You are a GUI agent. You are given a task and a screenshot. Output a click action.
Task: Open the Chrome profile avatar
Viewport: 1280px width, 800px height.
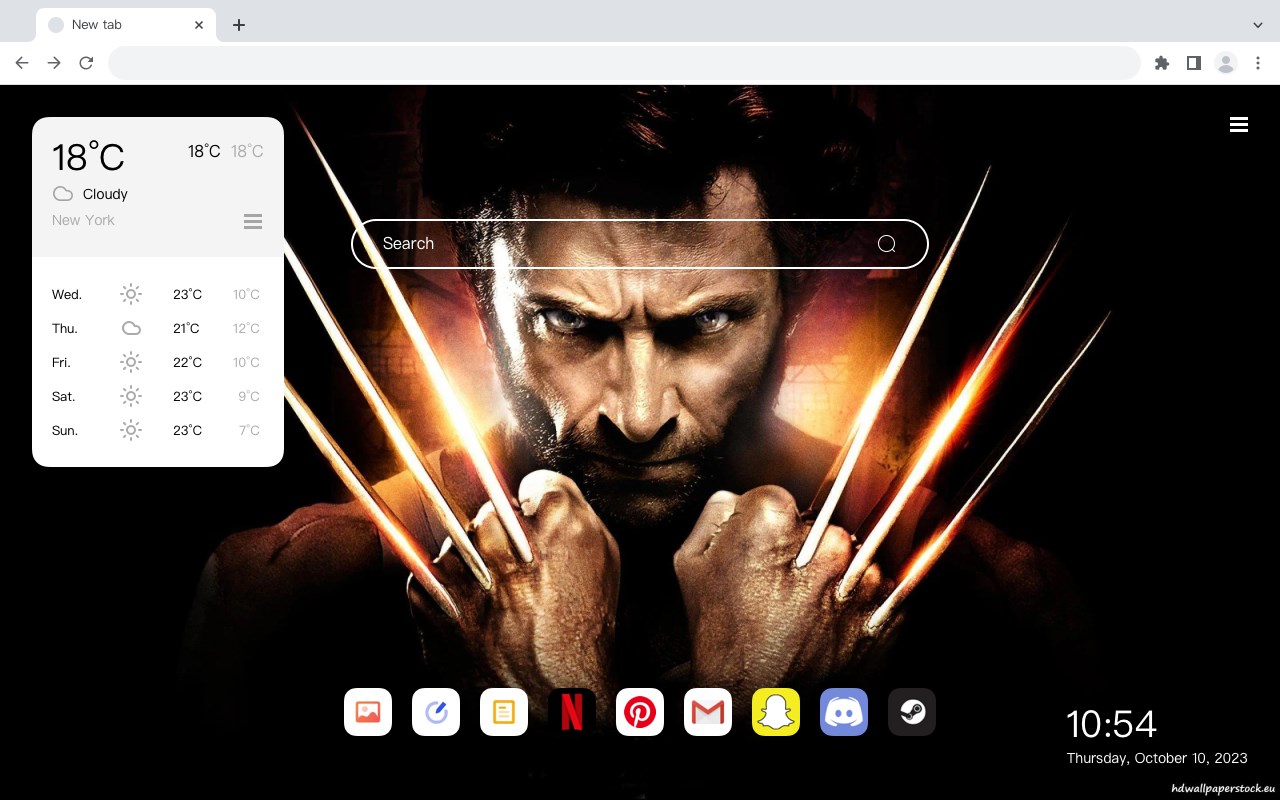[1226, 63]
